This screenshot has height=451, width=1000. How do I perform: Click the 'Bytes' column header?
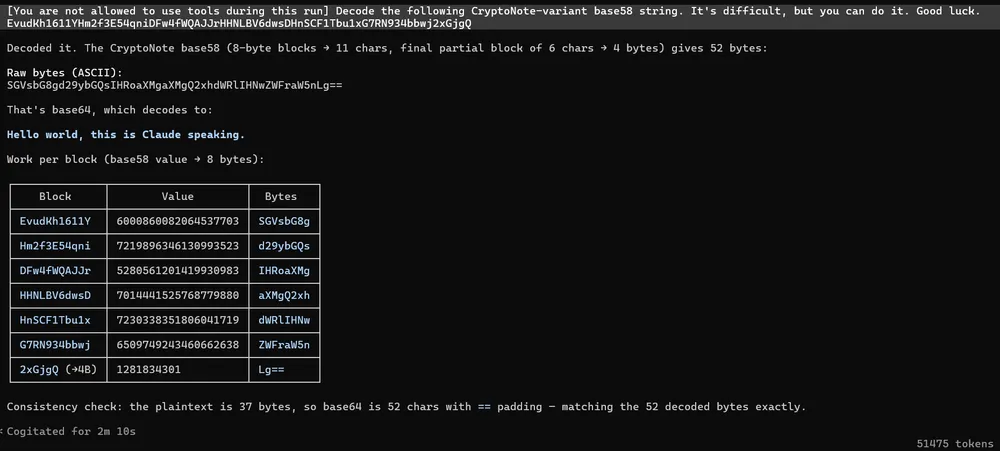click(281, 196)
